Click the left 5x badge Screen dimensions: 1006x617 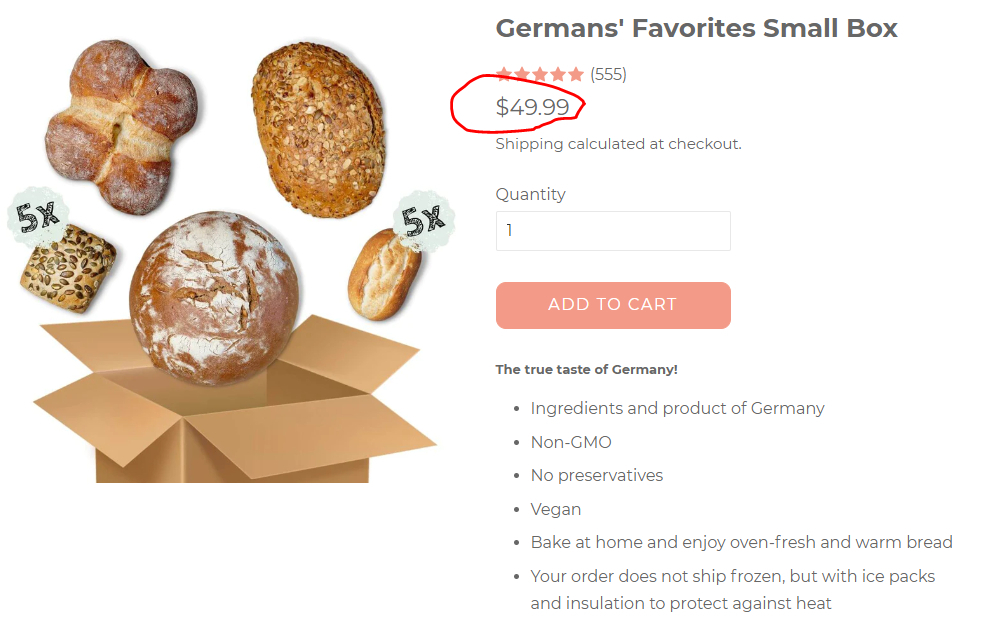(38, 216)
